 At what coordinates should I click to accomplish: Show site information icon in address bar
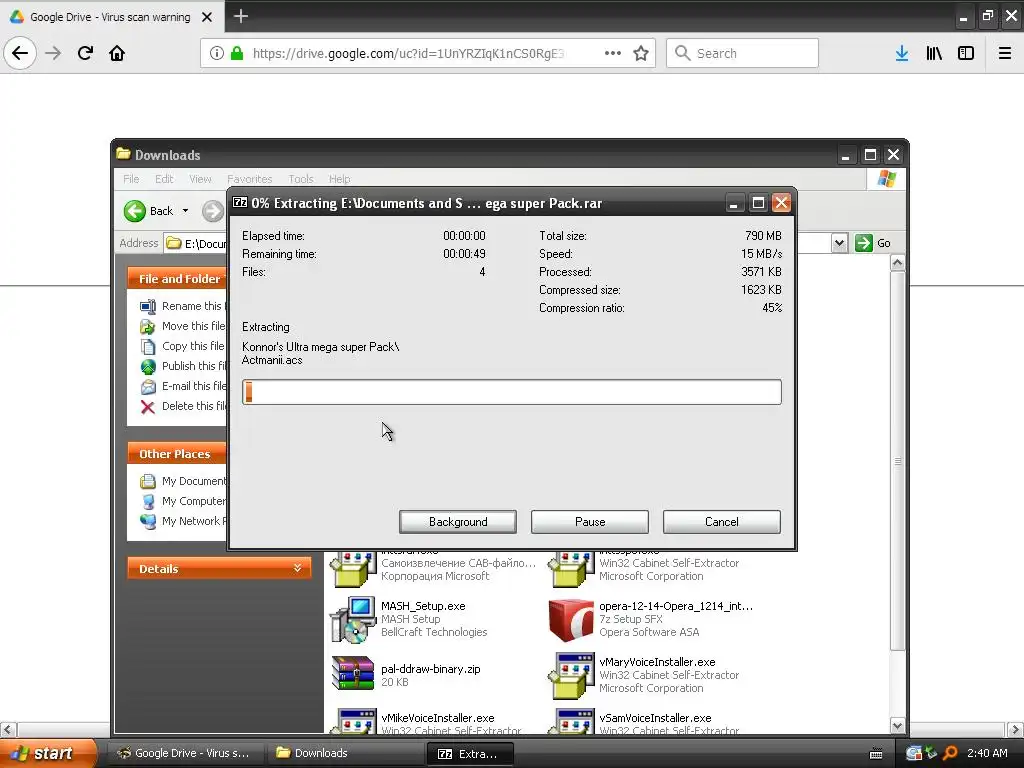[x=217, y=53]
